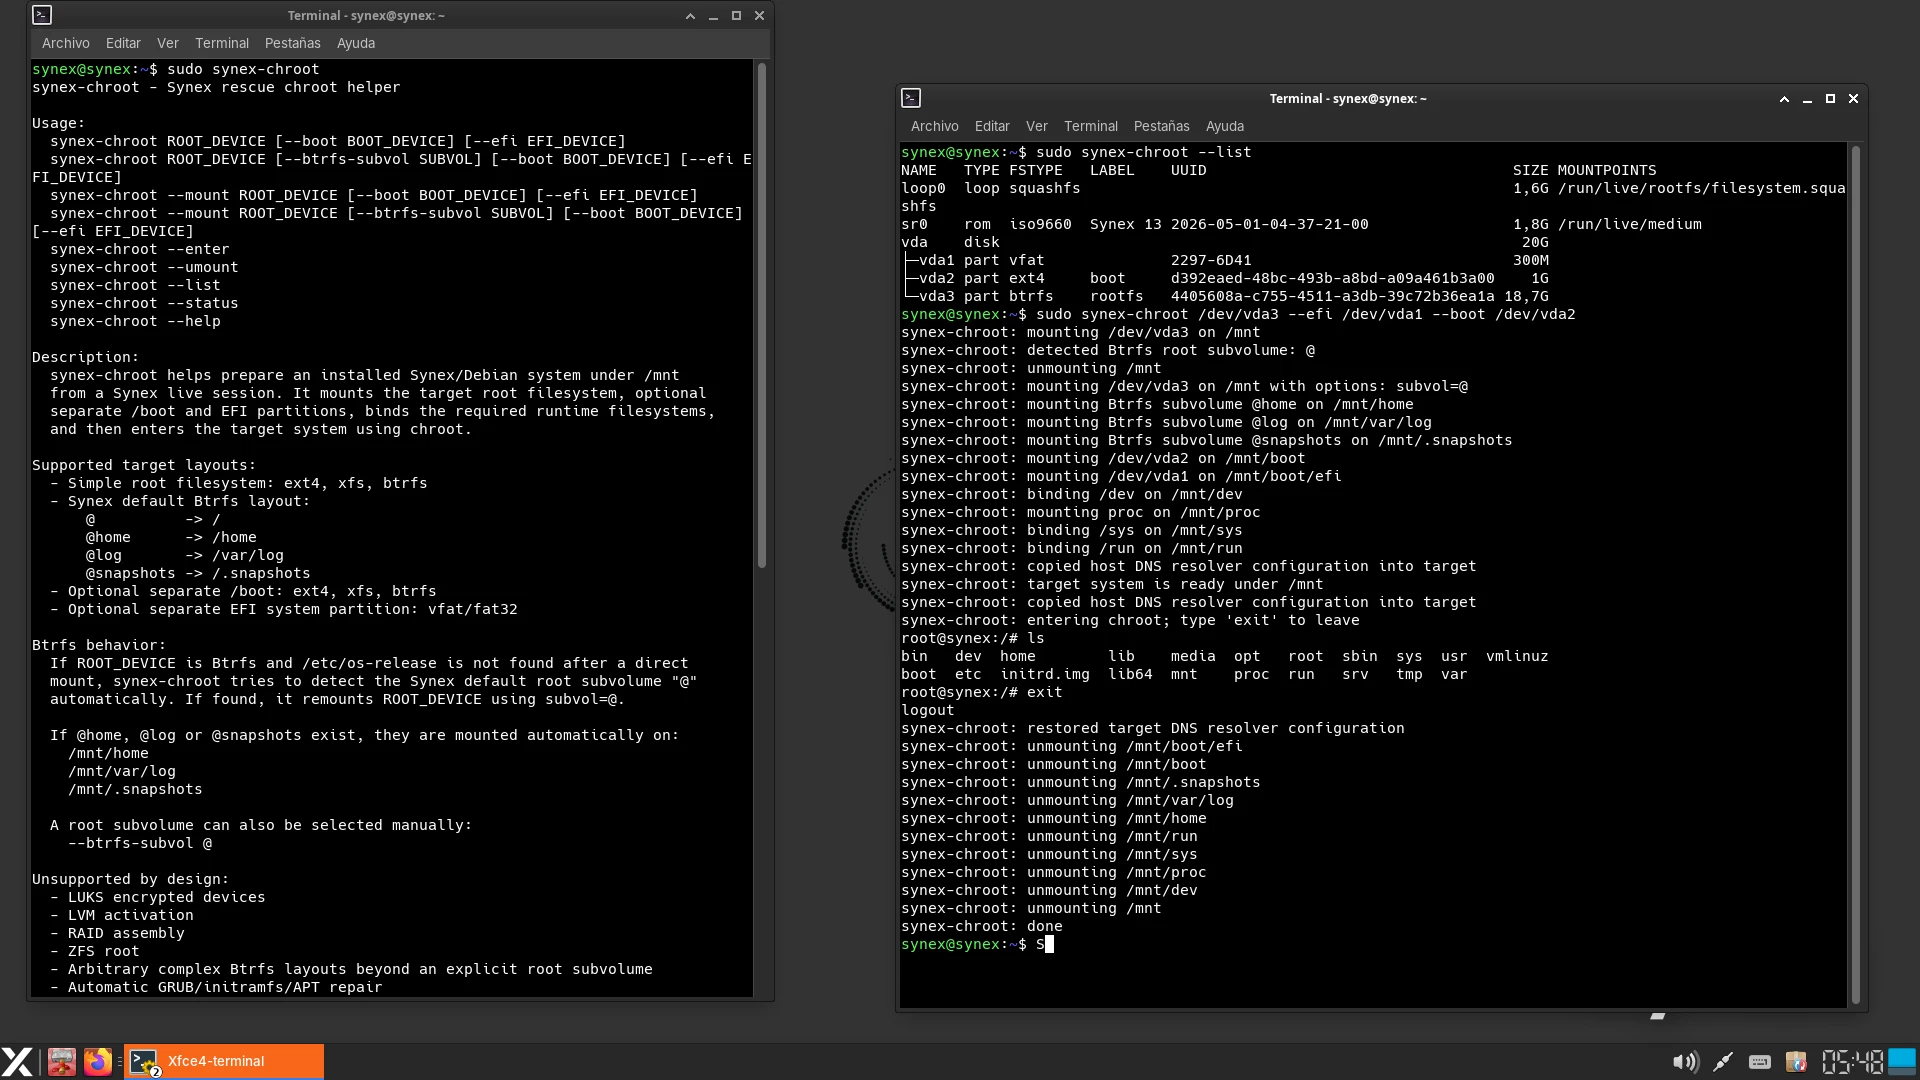Click the UUID 2297-6D41 value
Image resolution: width=1920 pixels, height=1080 pixels.
[x=1211, y=260]
